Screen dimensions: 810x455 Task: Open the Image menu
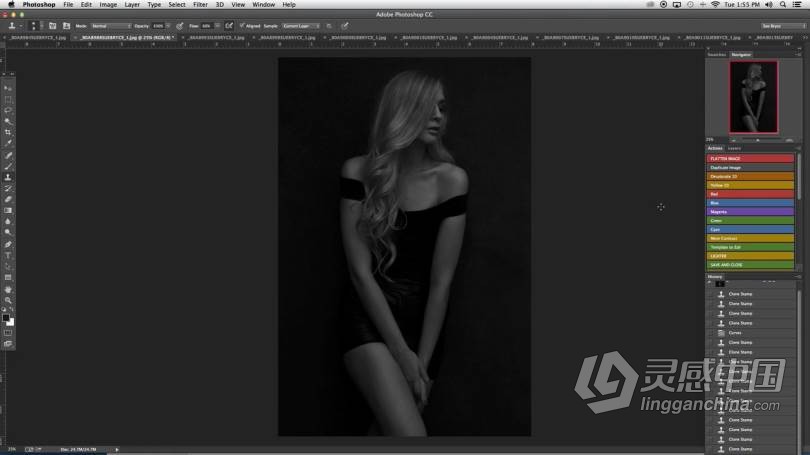coord(108,5)
